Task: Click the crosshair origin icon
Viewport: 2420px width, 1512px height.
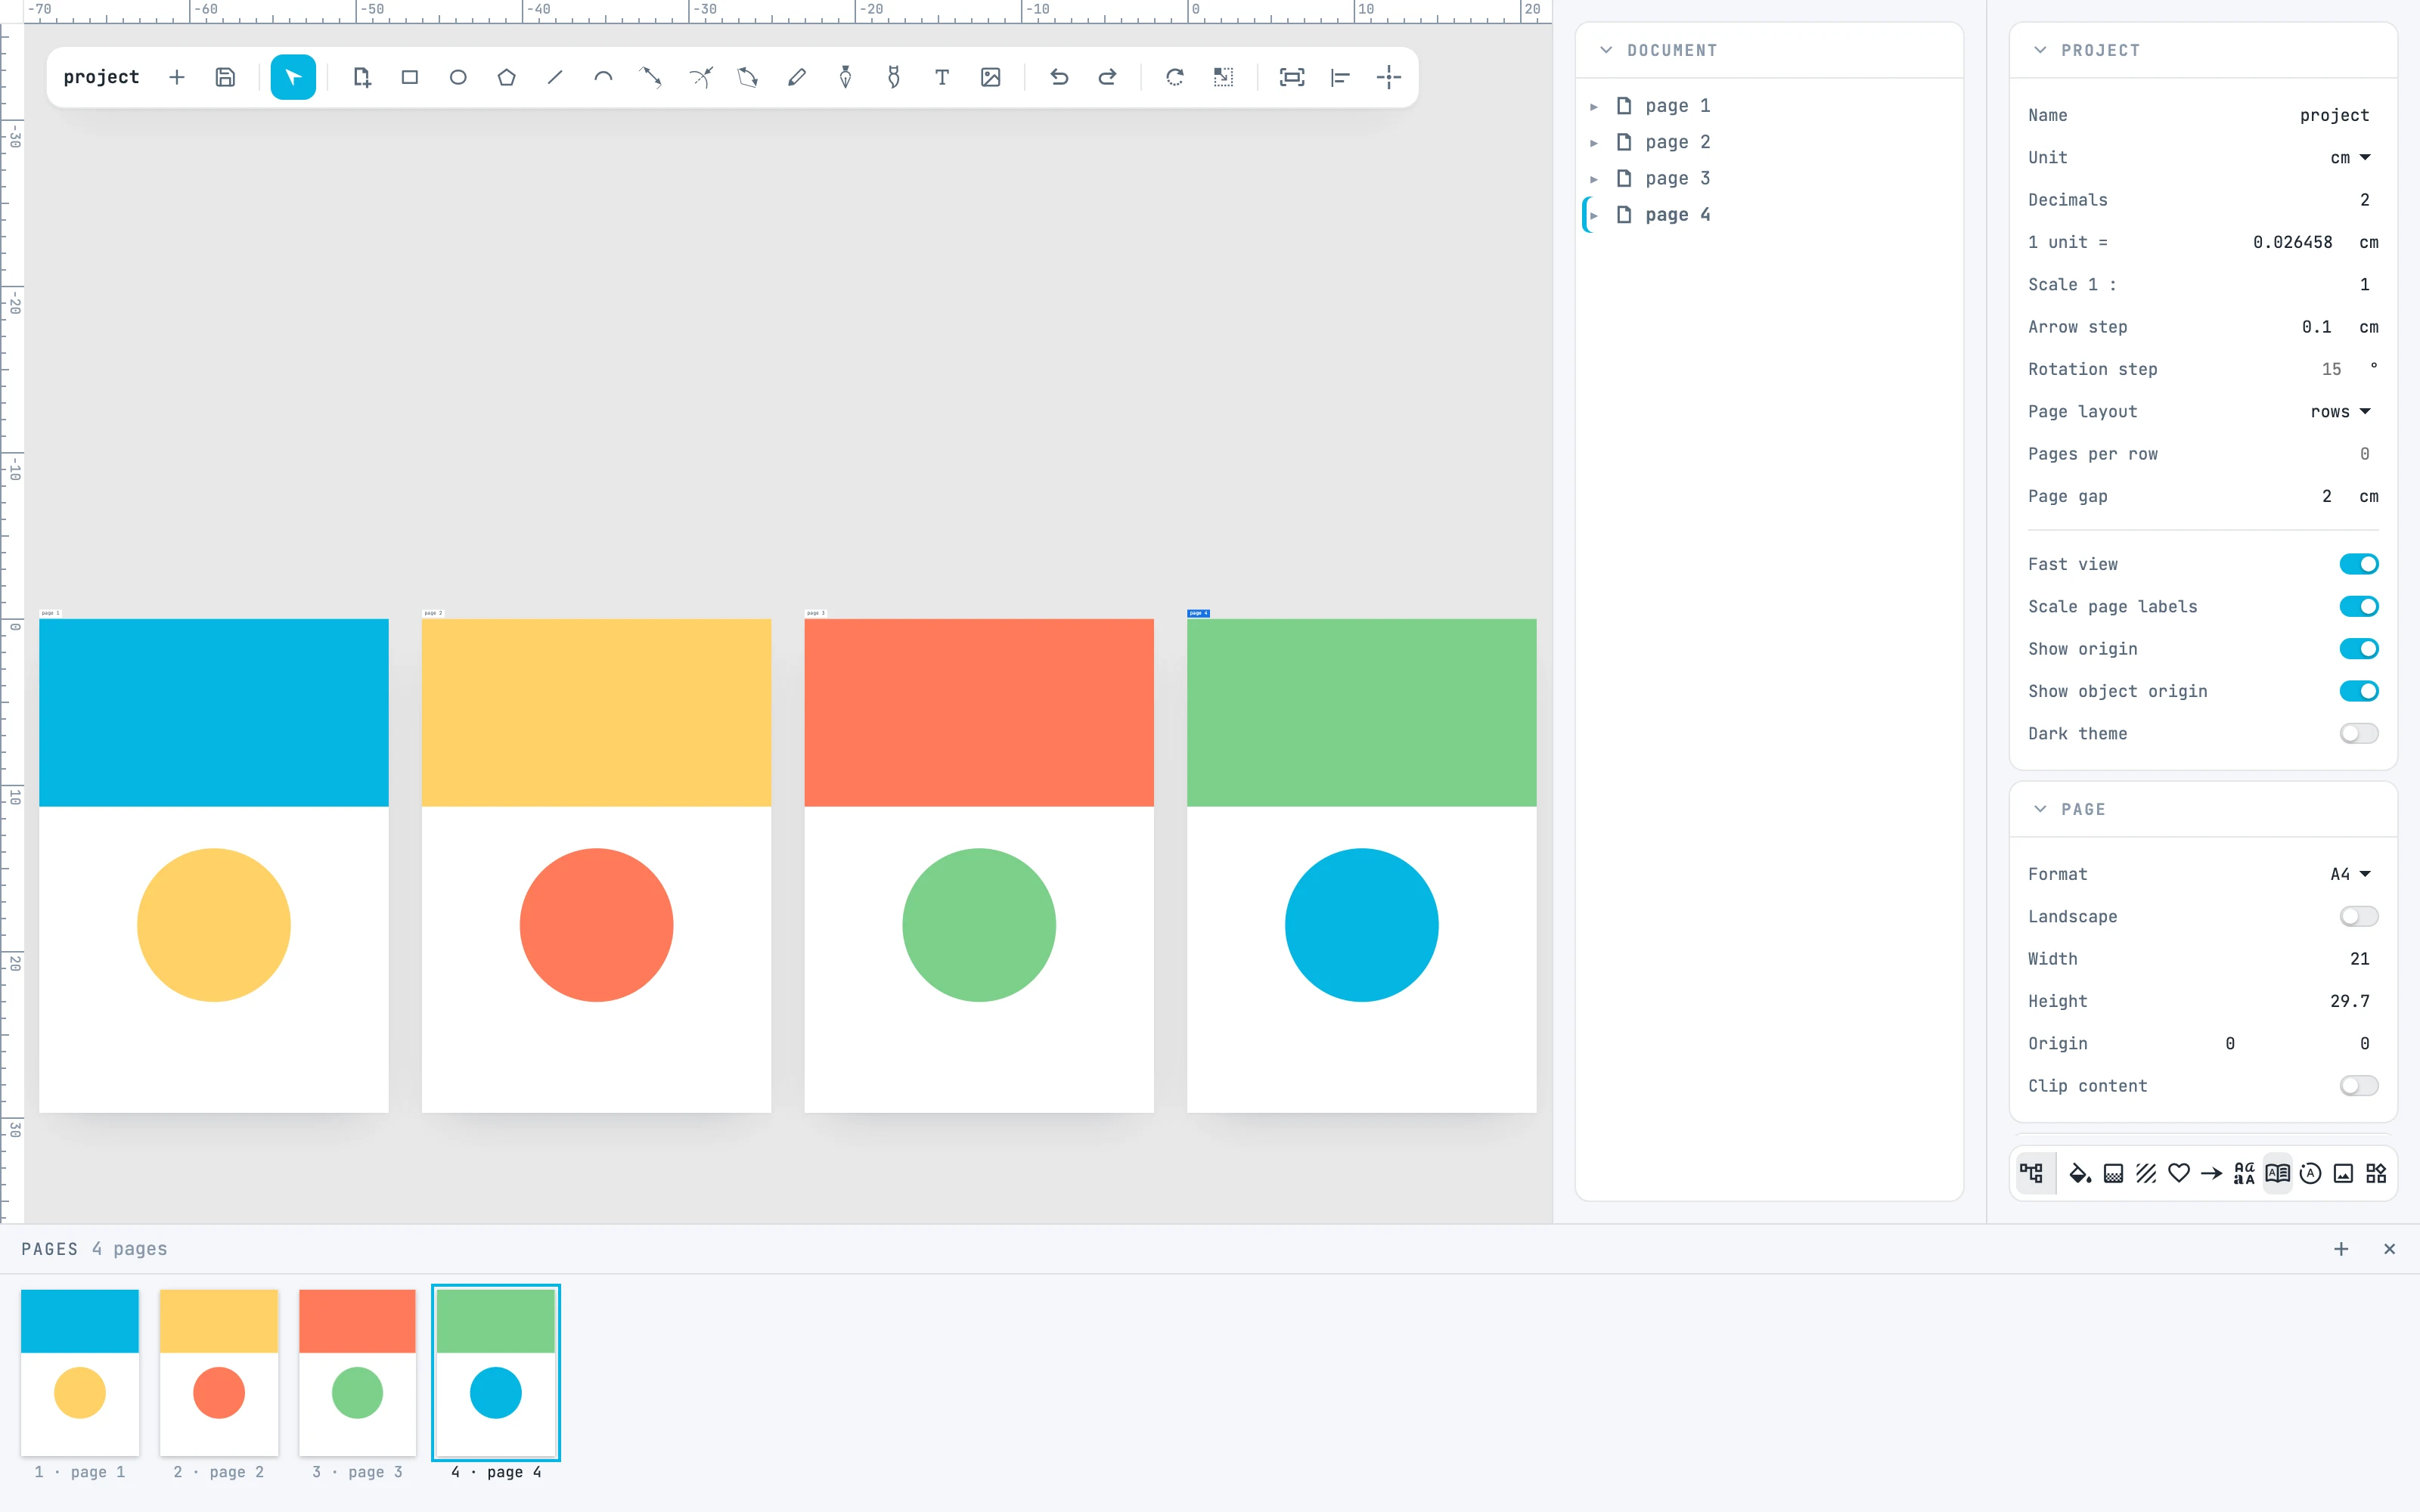Action: click(x=1389, y=77)
